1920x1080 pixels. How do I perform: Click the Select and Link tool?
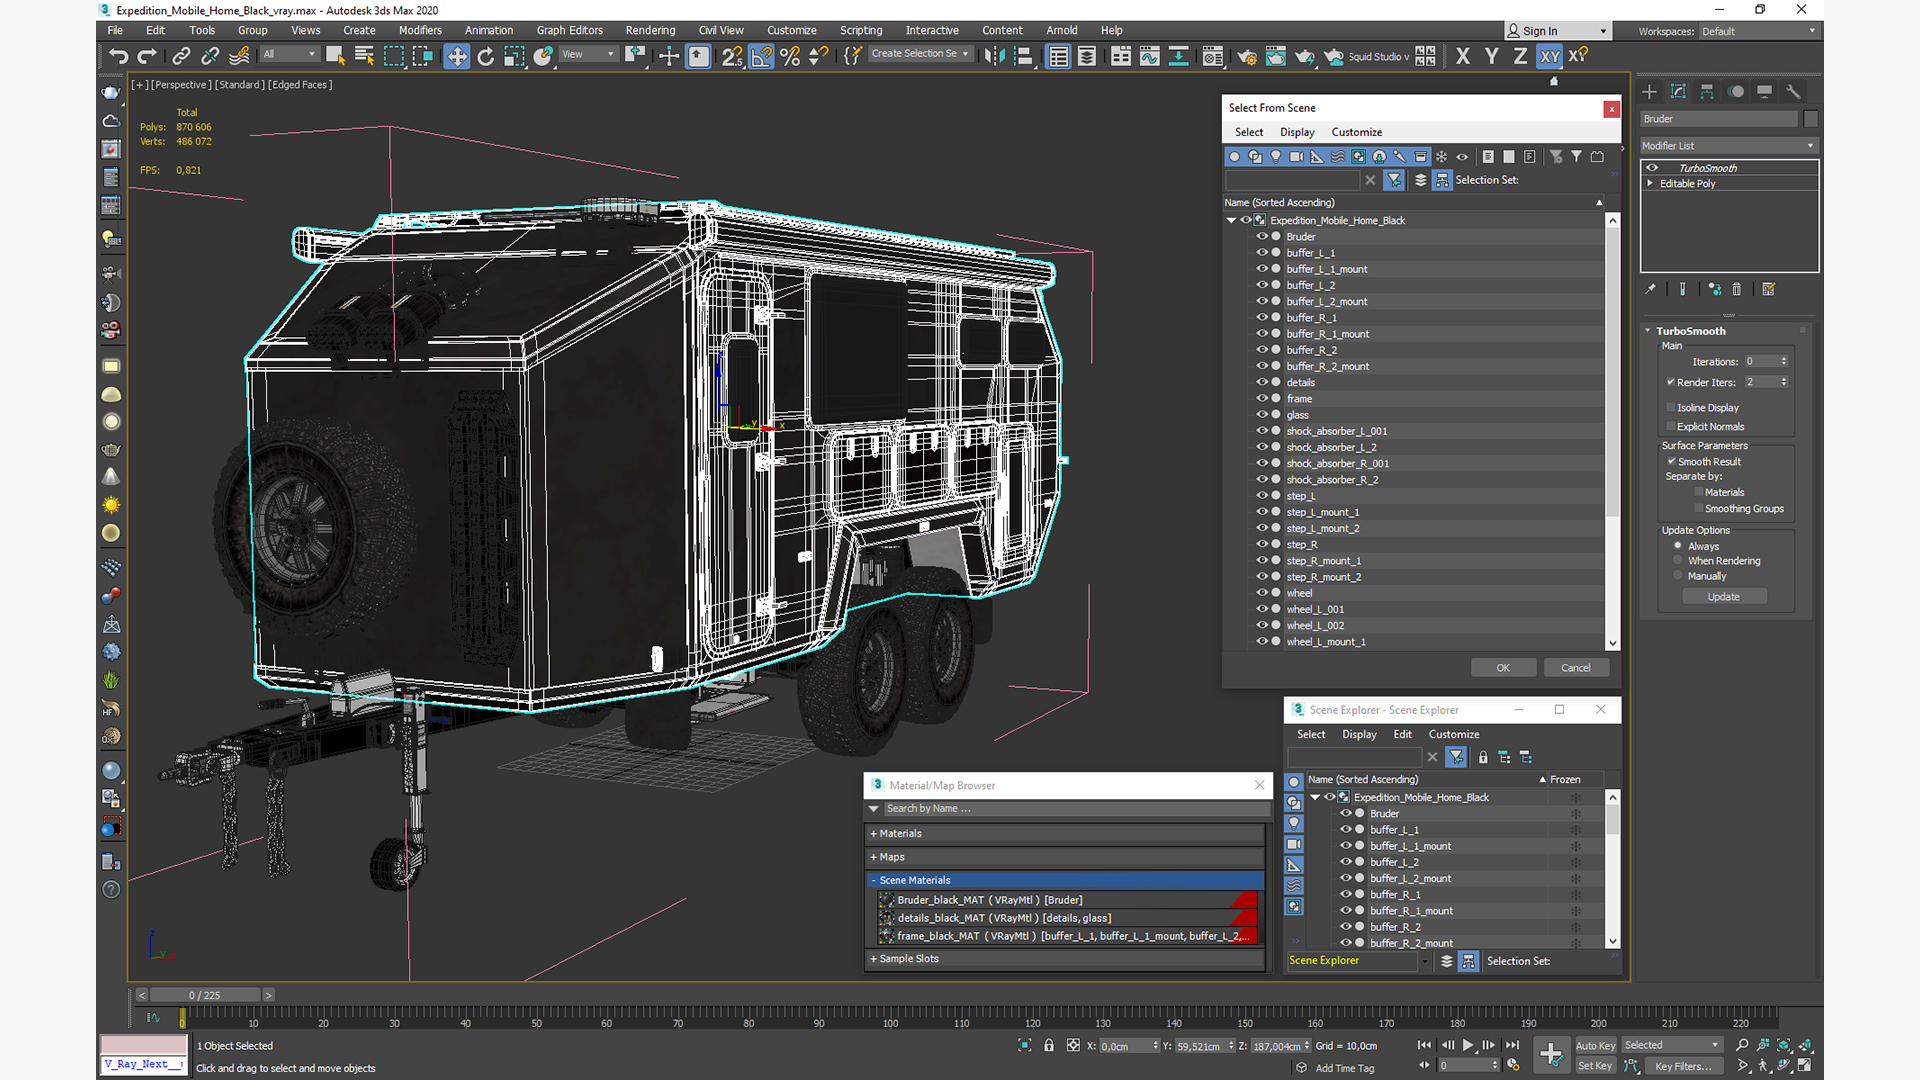click(181, 56)
